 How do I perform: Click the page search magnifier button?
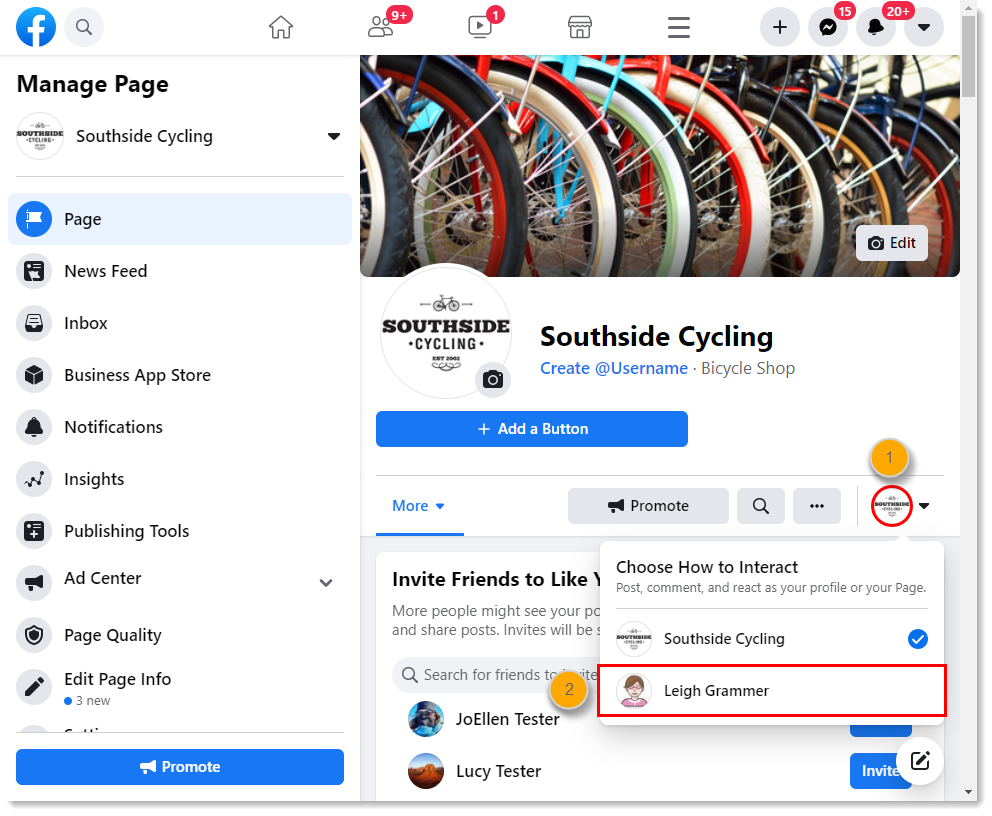point(760,506)
